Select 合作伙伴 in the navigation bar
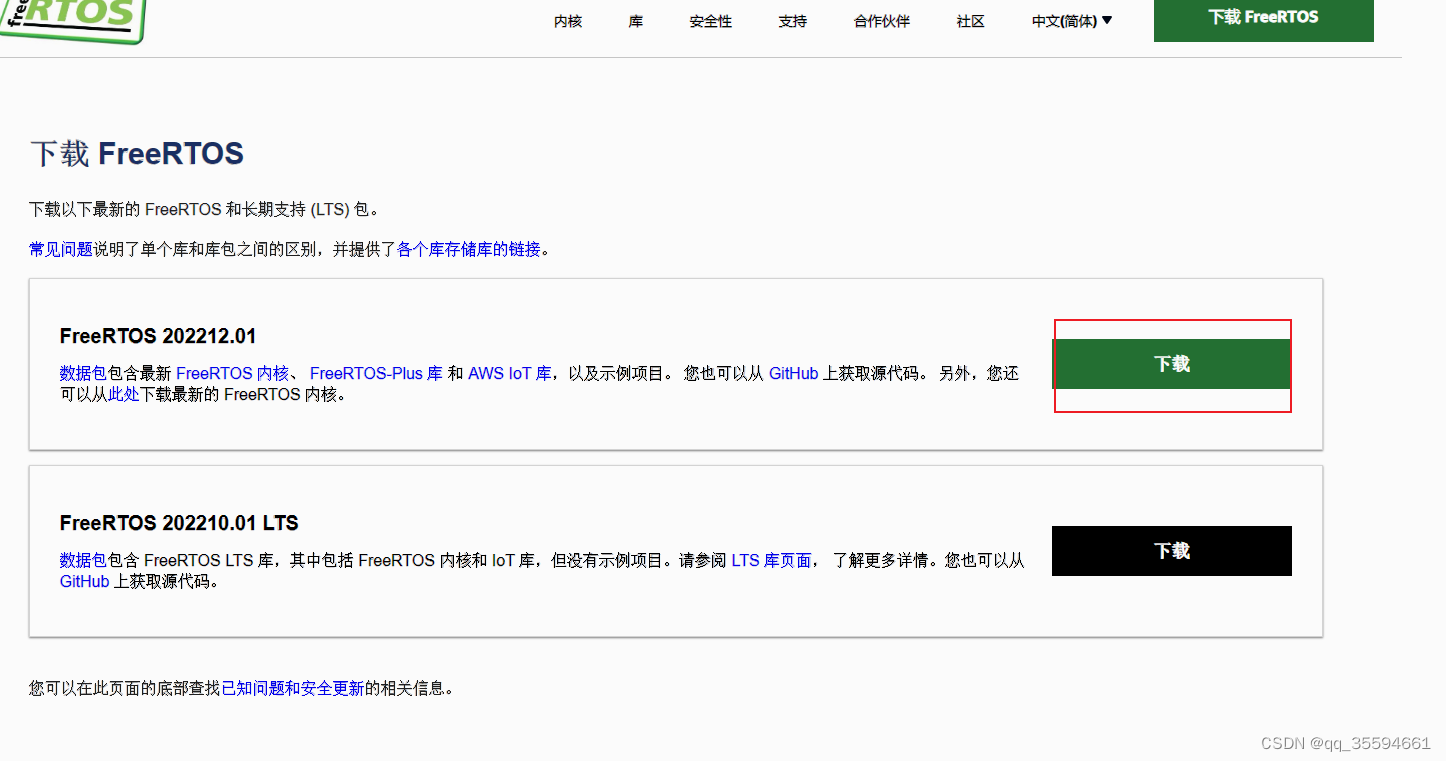 [881, 20]
